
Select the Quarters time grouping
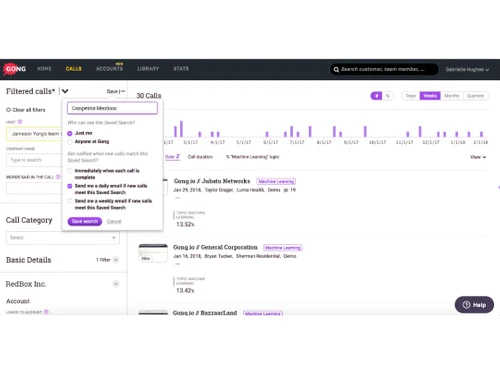point(475,96)
